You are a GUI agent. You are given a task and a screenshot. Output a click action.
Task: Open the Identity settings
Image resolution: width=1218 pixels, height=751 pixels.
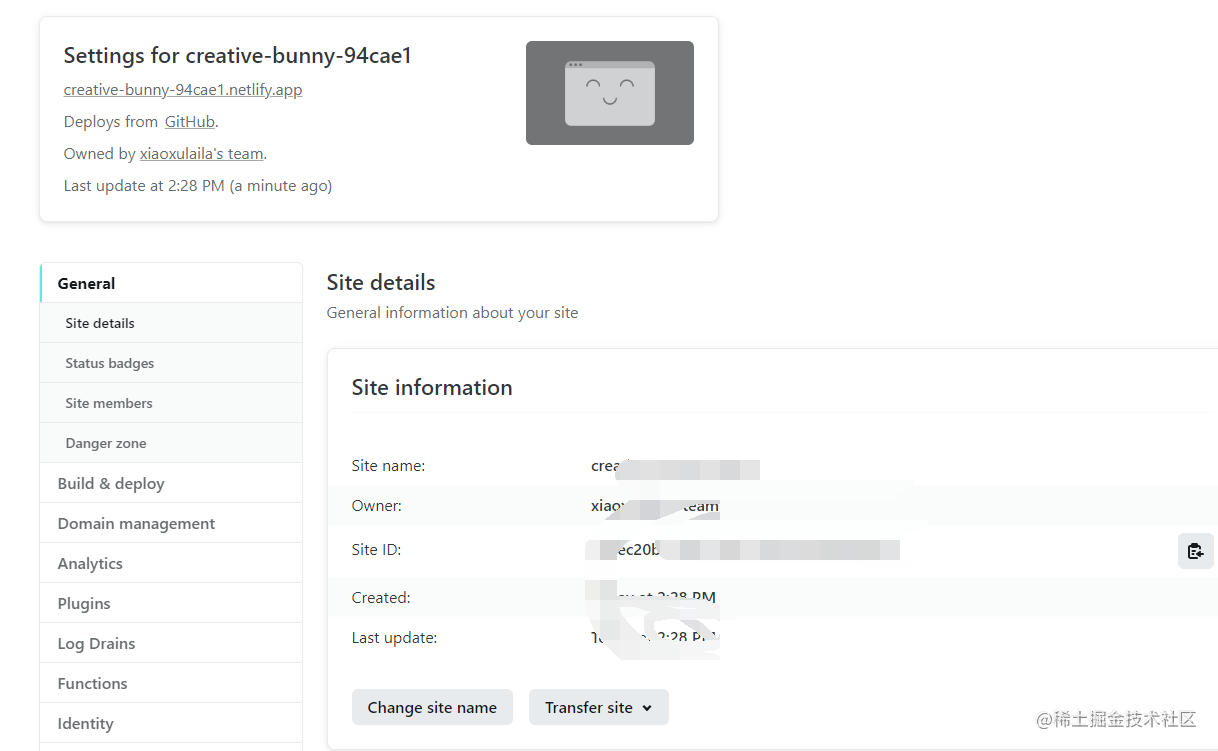pos(171,723)
